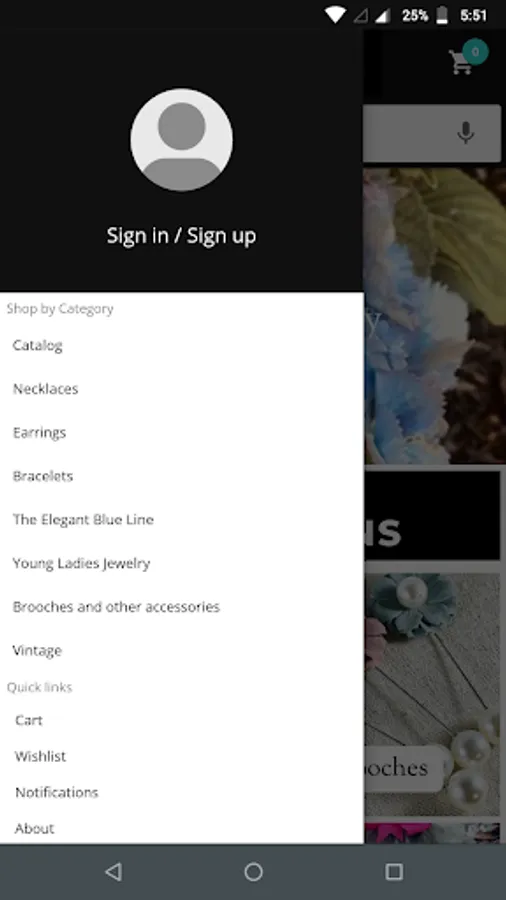The width and height of the screenshot is (506, 900).
Task: Tap the Android back navigation button
Action: 114,872
